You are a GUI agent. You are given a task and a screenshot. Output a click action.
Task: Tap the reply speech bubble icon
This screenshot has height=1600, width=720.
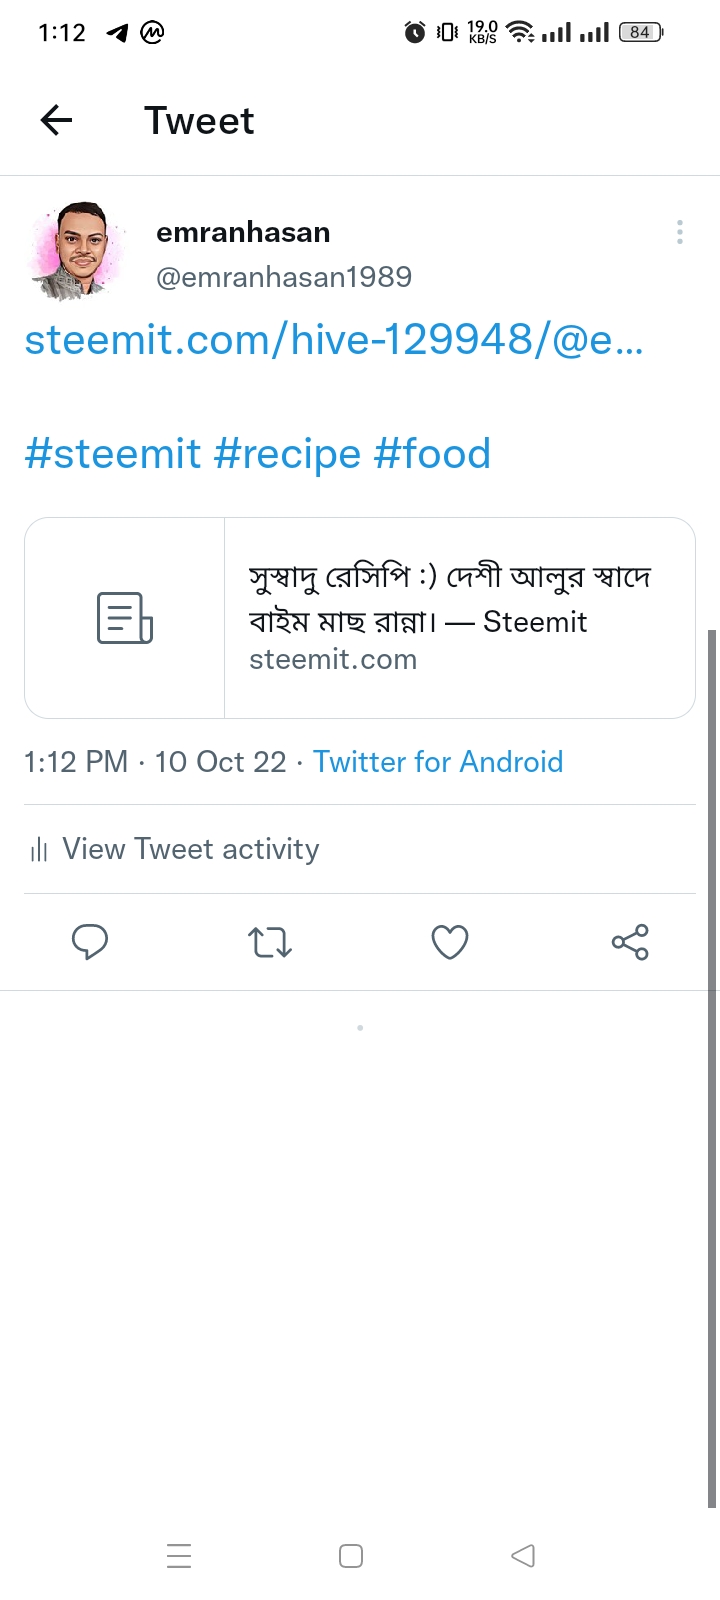pyautogui.click(x=90, y=942)
